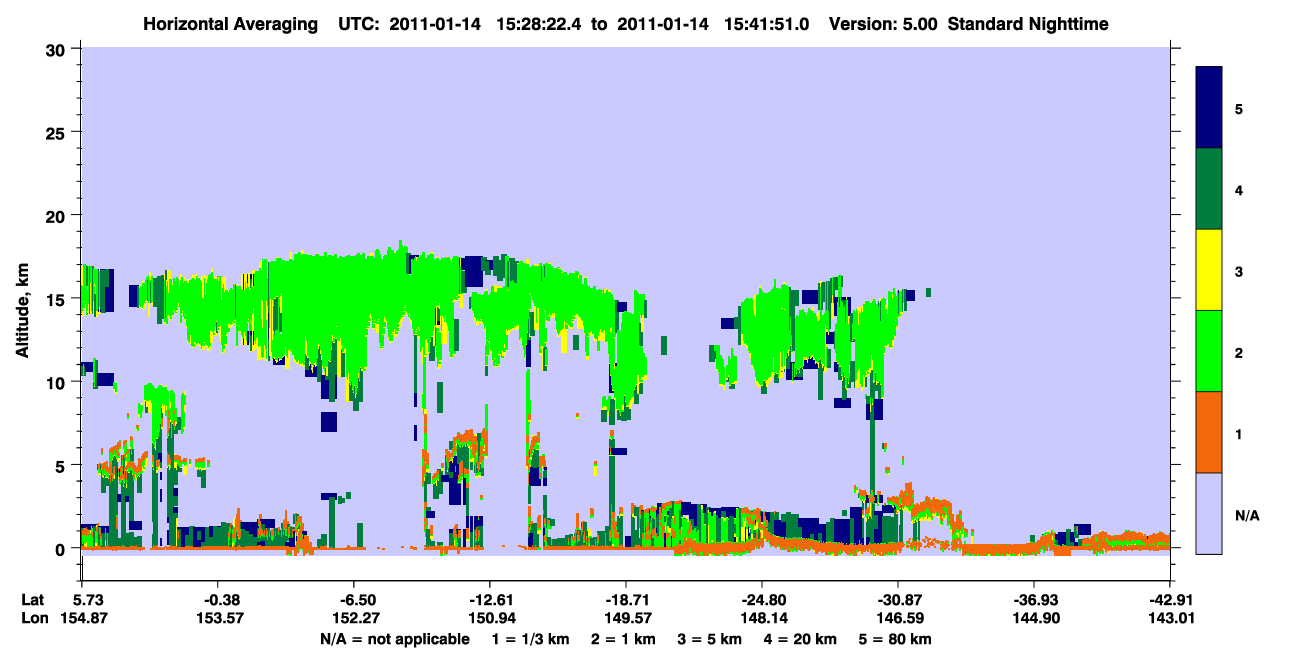Click the orange colorbar segment labeled 1

(1209, 432)
